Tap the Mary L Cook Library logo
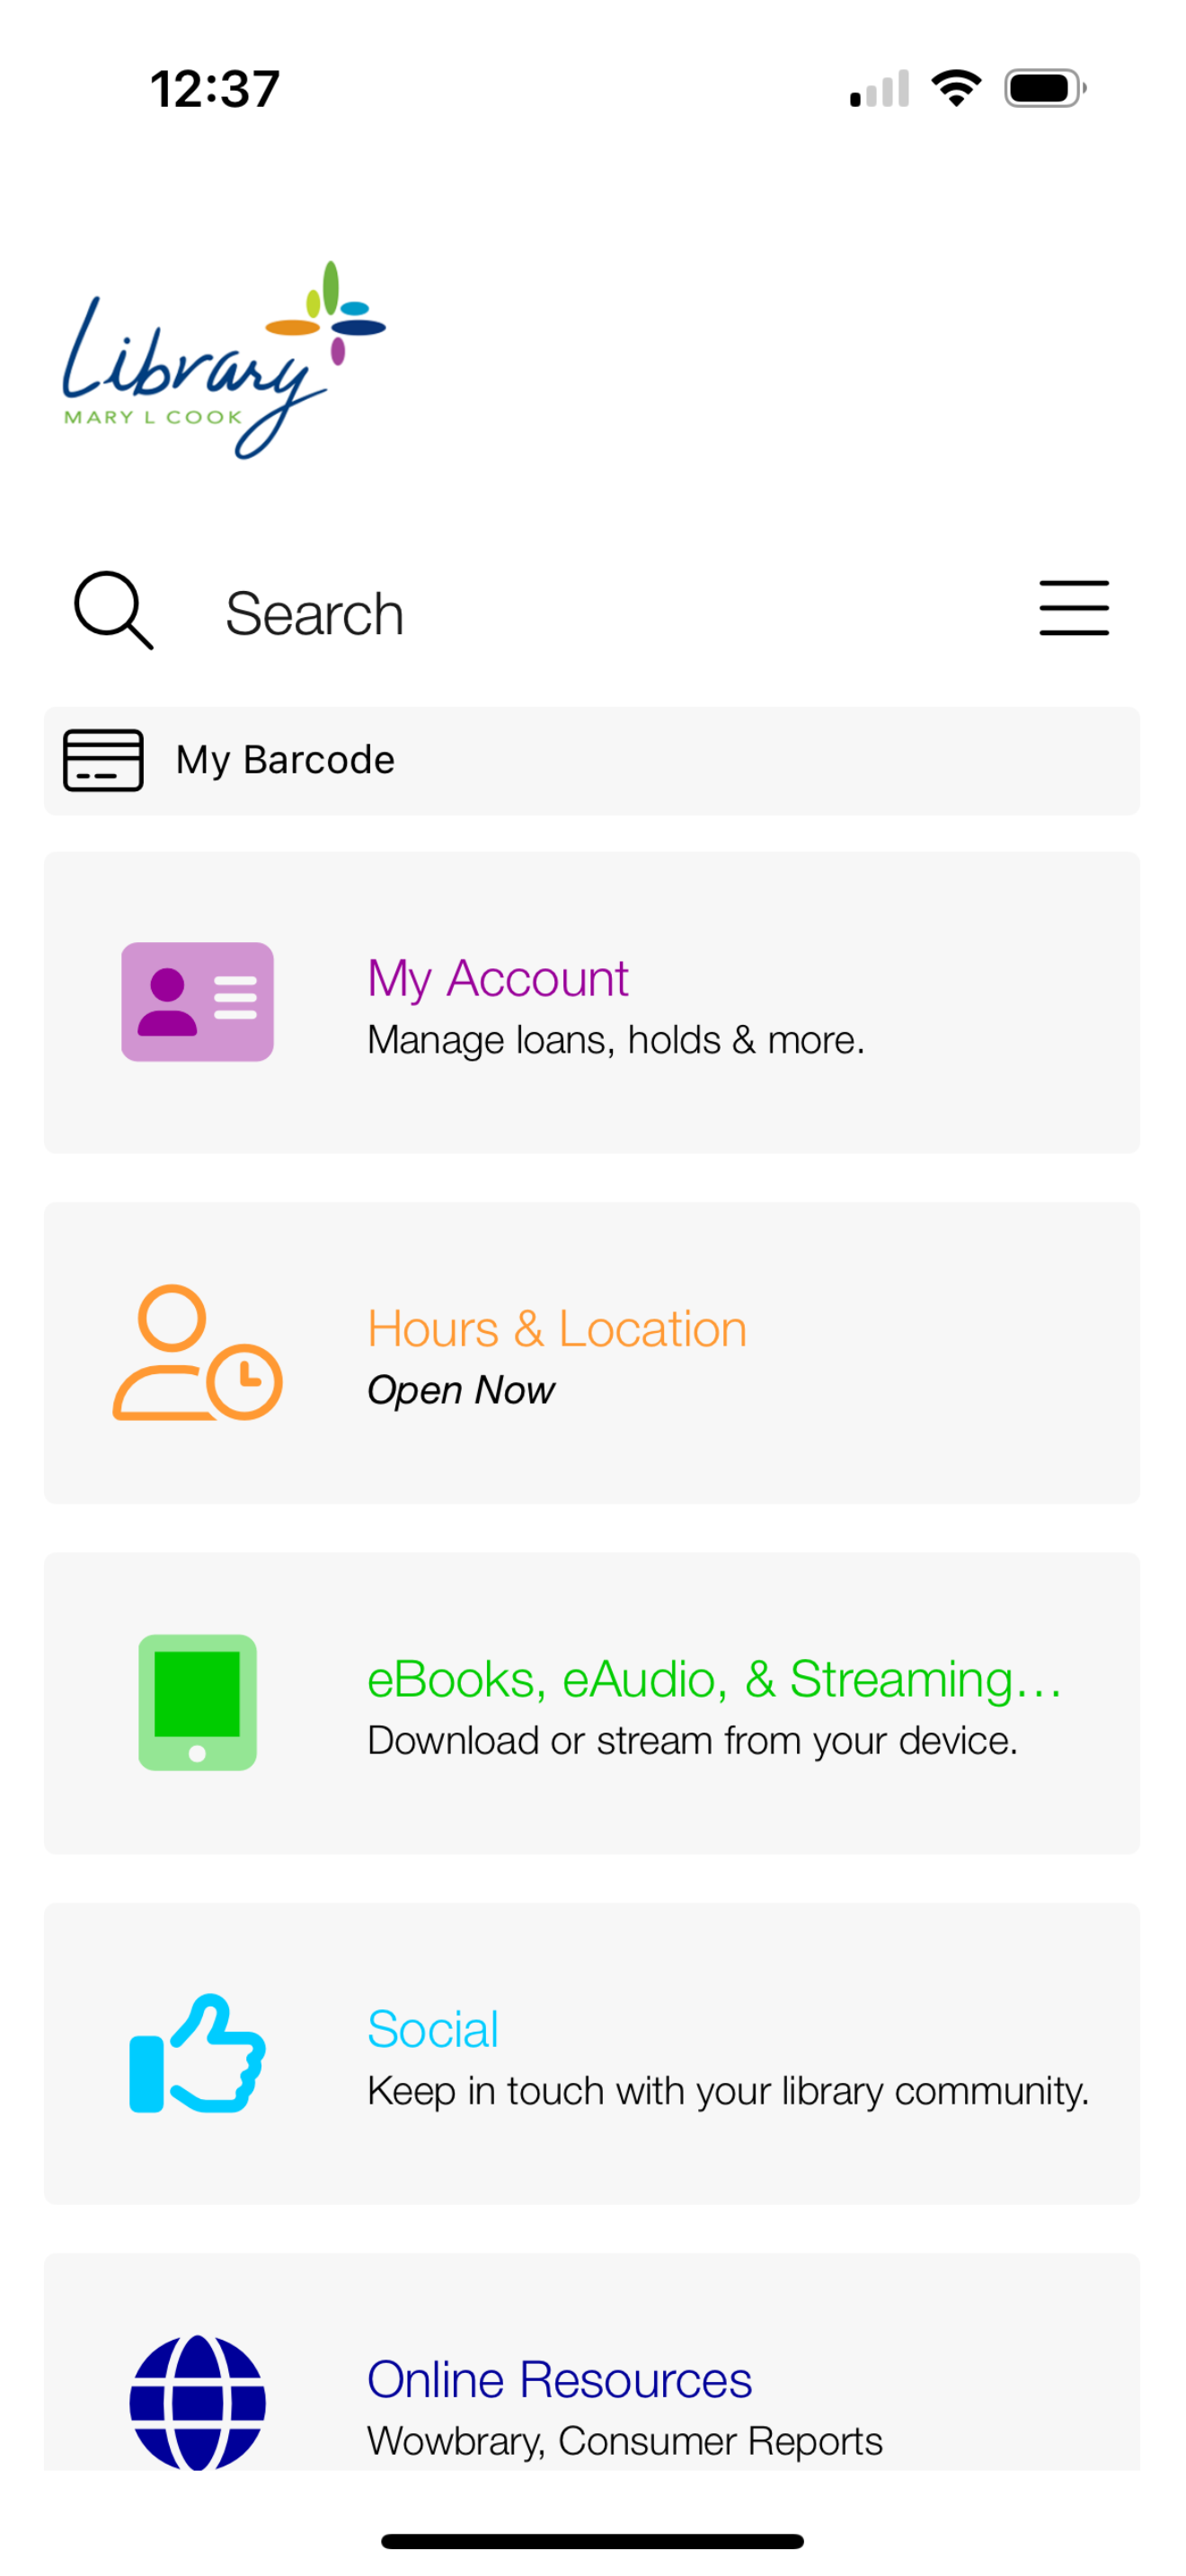1186x2576 pixels. [224, 360]
